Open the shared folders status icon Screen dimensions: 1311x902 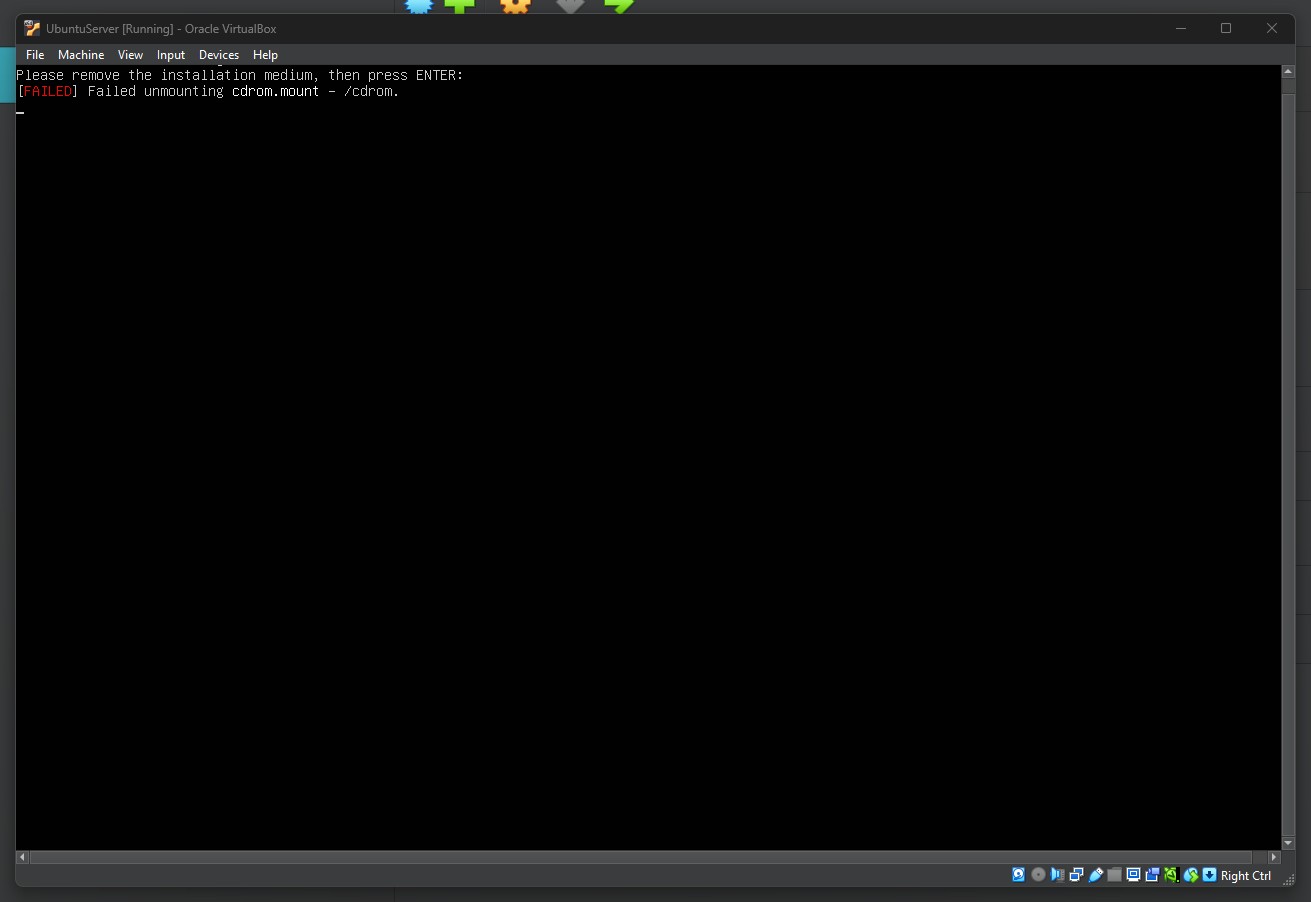coord(1114,875)
